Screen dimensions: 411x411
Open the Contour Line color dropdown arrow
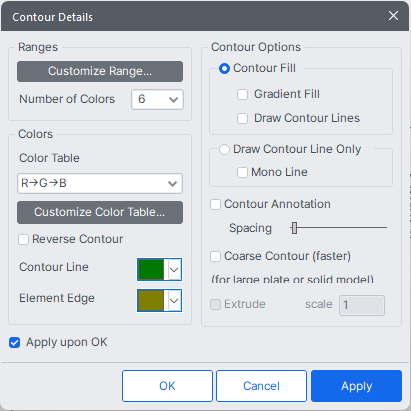tap(174, 269)
